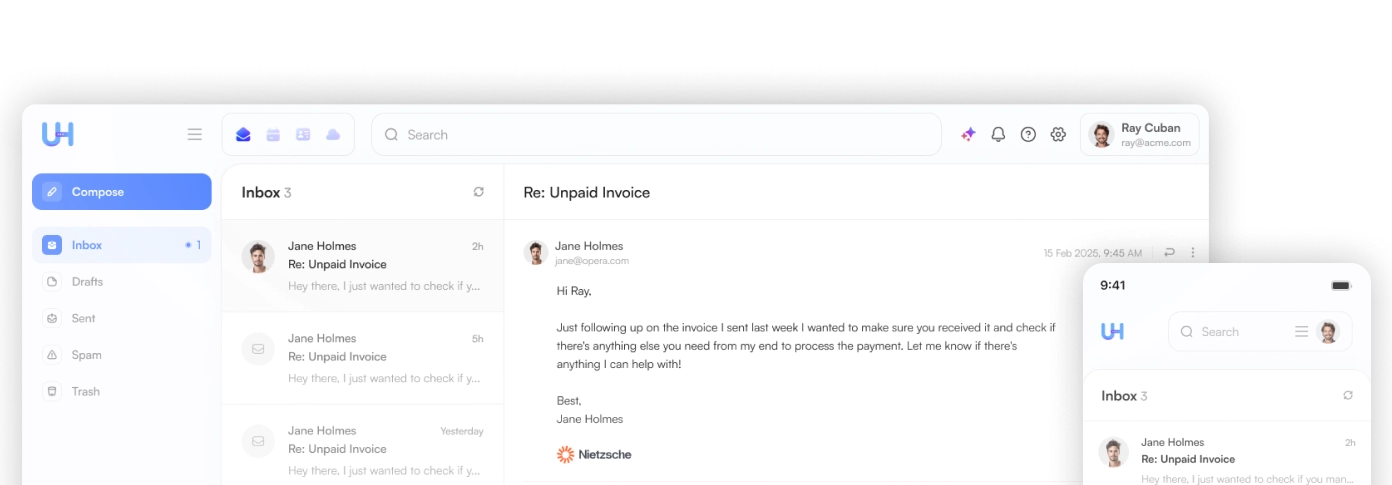Viewport: 1392px width, 485px height.
Task: Open the Sent folder
Action: [83, 318]
